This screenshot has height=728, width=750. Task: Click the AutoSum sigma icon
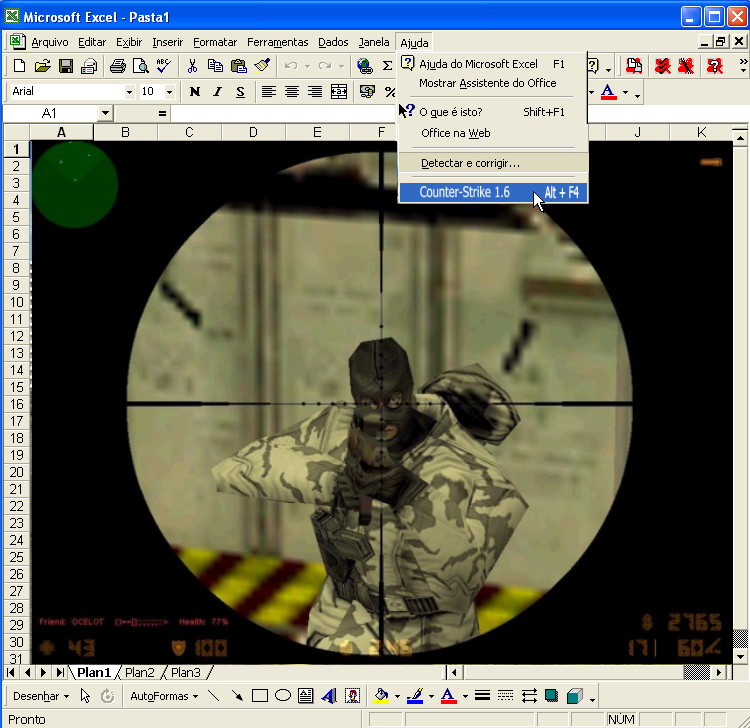[387, 66]
